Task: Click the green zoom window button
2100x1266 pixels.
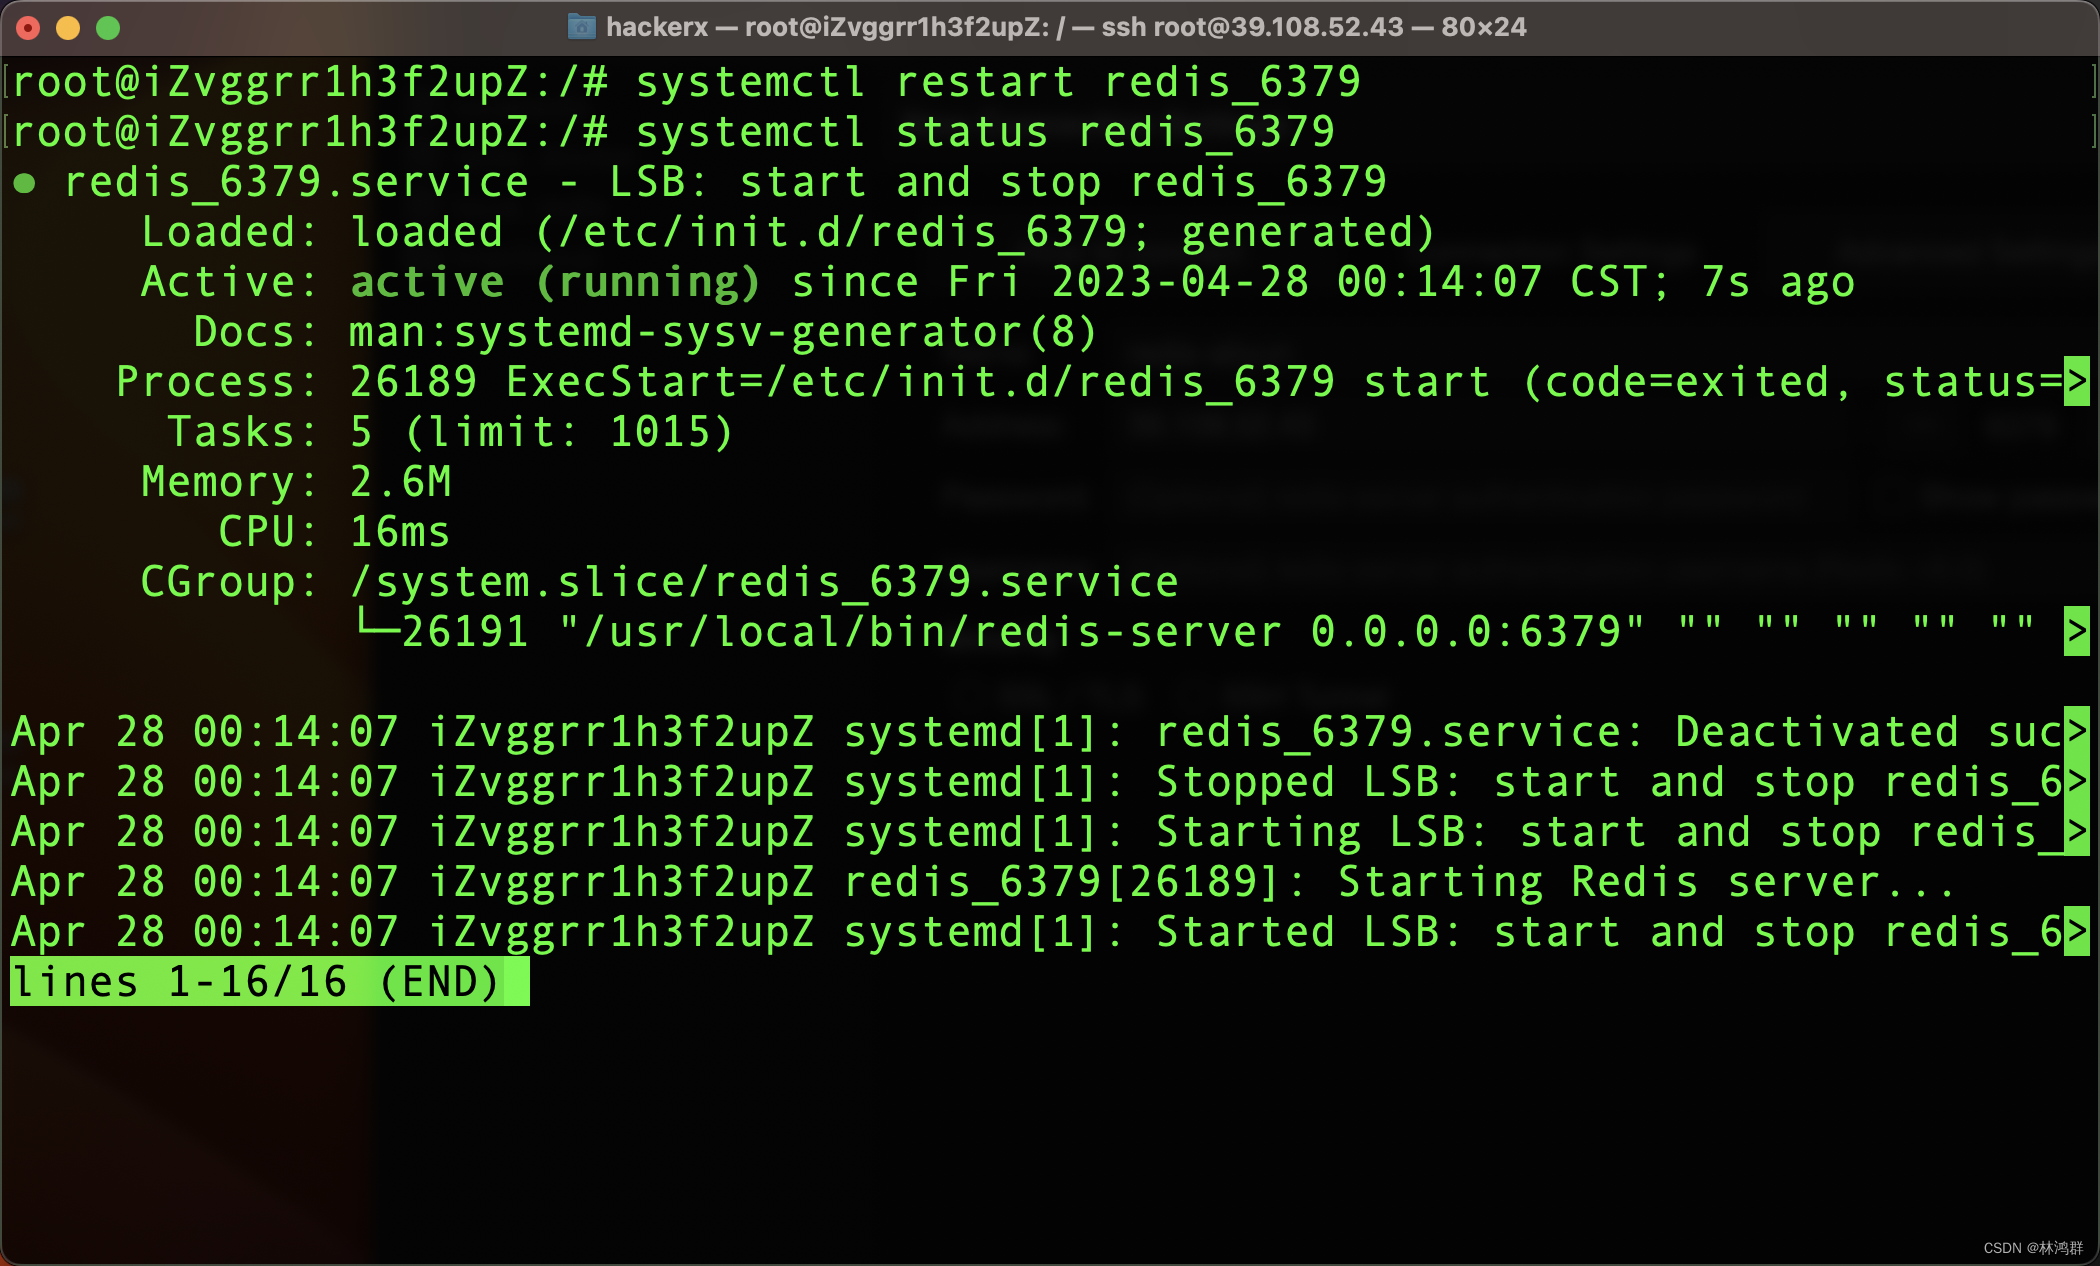Action: [108, 28]
